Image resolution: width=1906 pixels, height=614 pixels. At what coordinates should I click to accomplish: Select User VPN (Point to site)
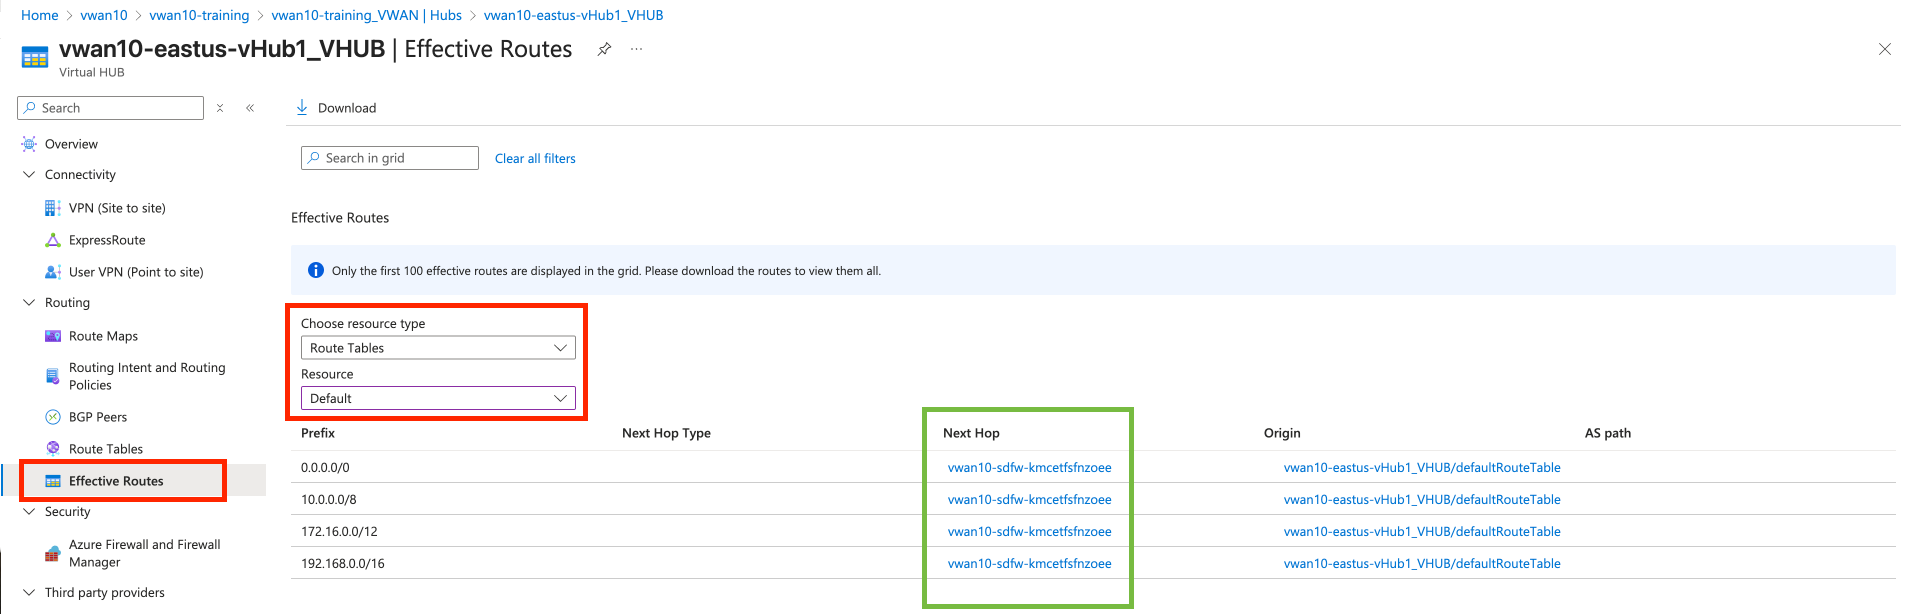point(135,272)
